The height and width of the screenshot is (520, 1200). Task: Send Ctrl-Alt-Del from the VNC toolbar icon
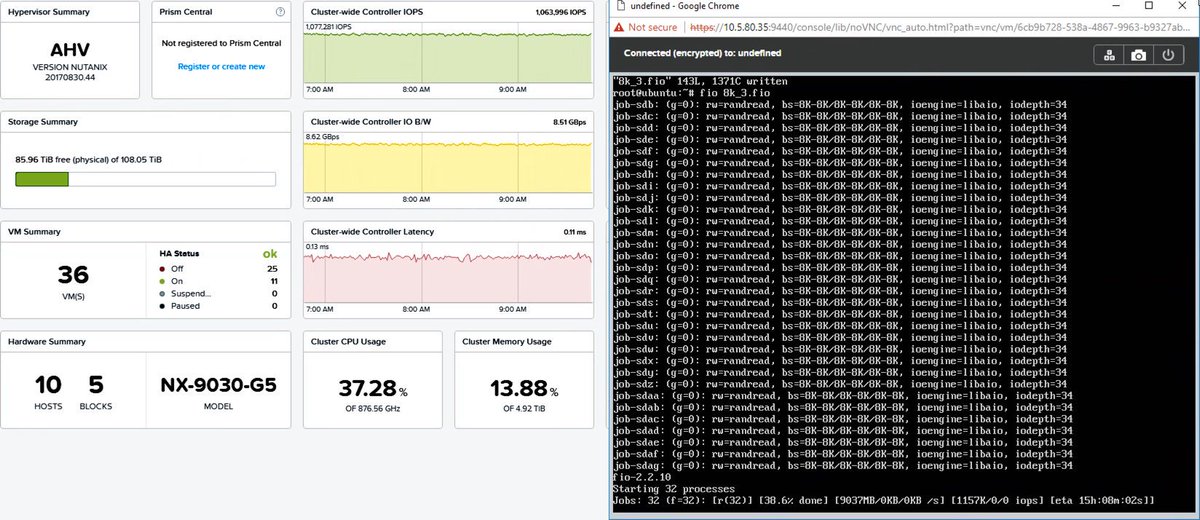[1110, 55]
